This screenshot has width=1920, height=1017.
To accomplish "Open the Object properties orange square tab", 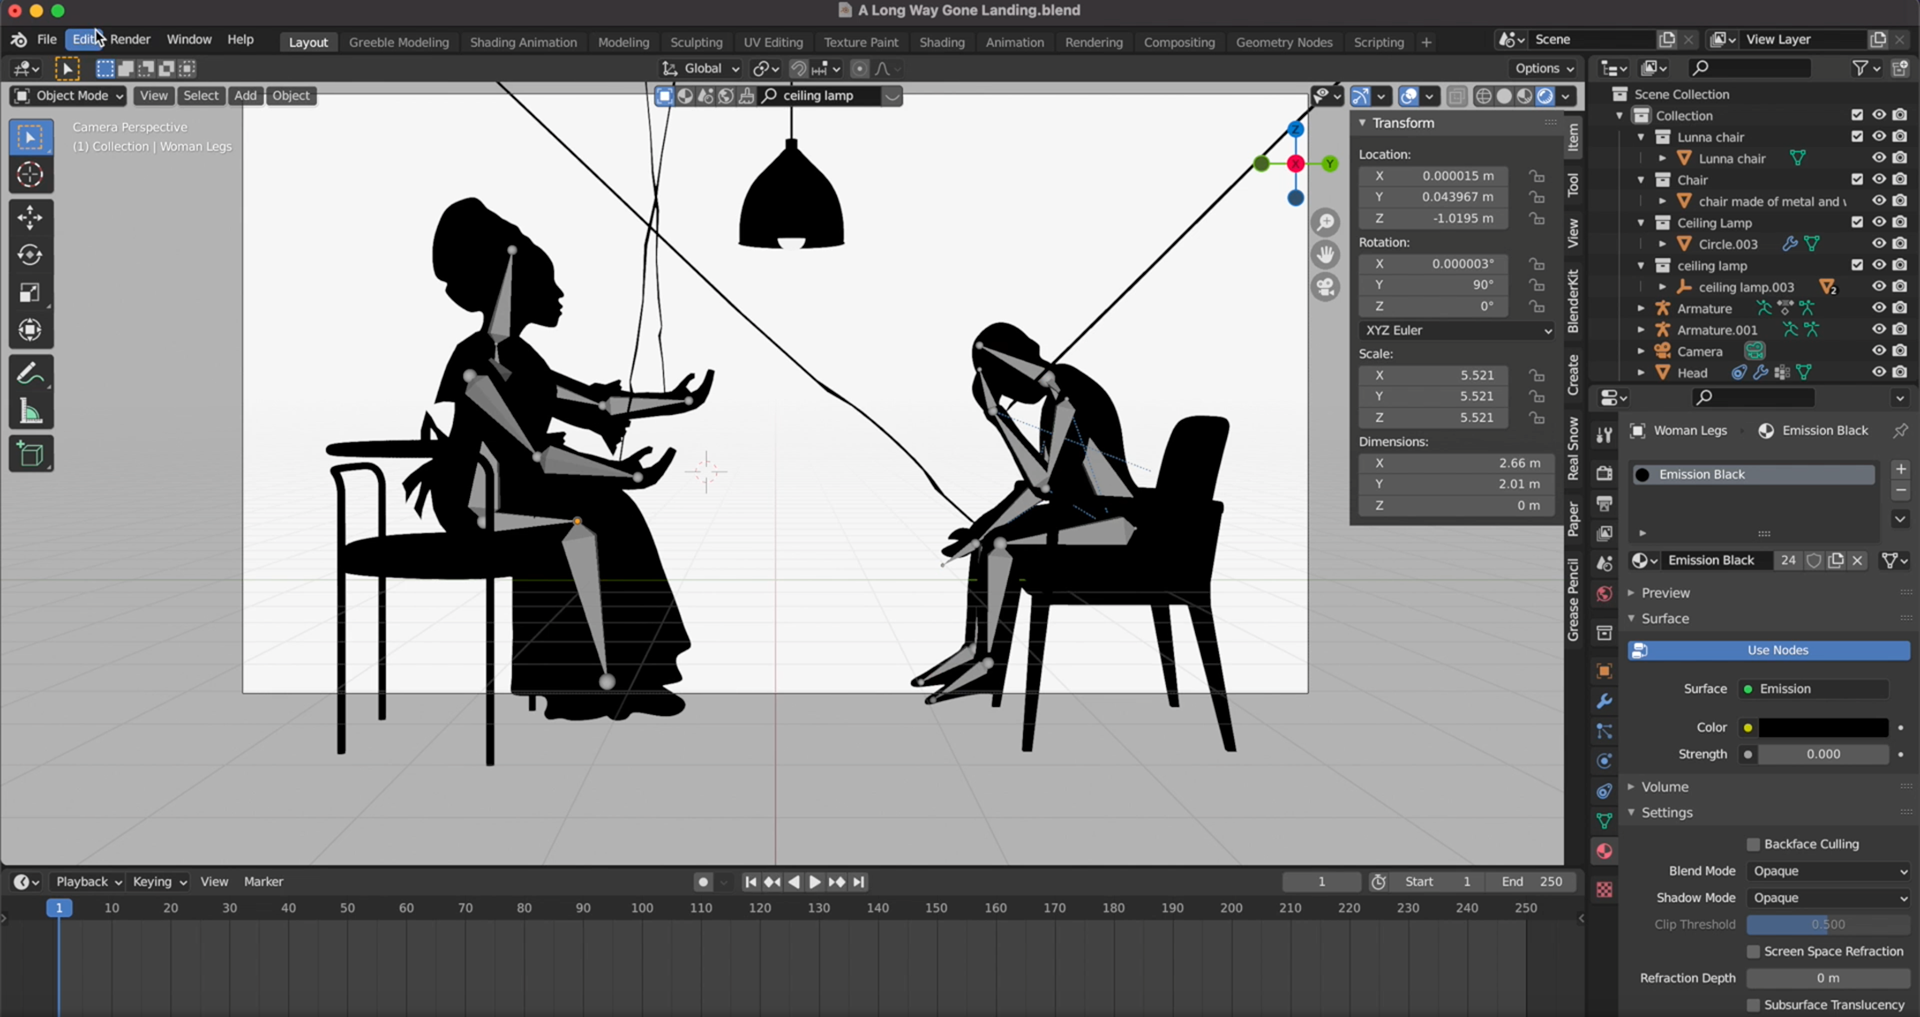I will (x=1604, y=671).
